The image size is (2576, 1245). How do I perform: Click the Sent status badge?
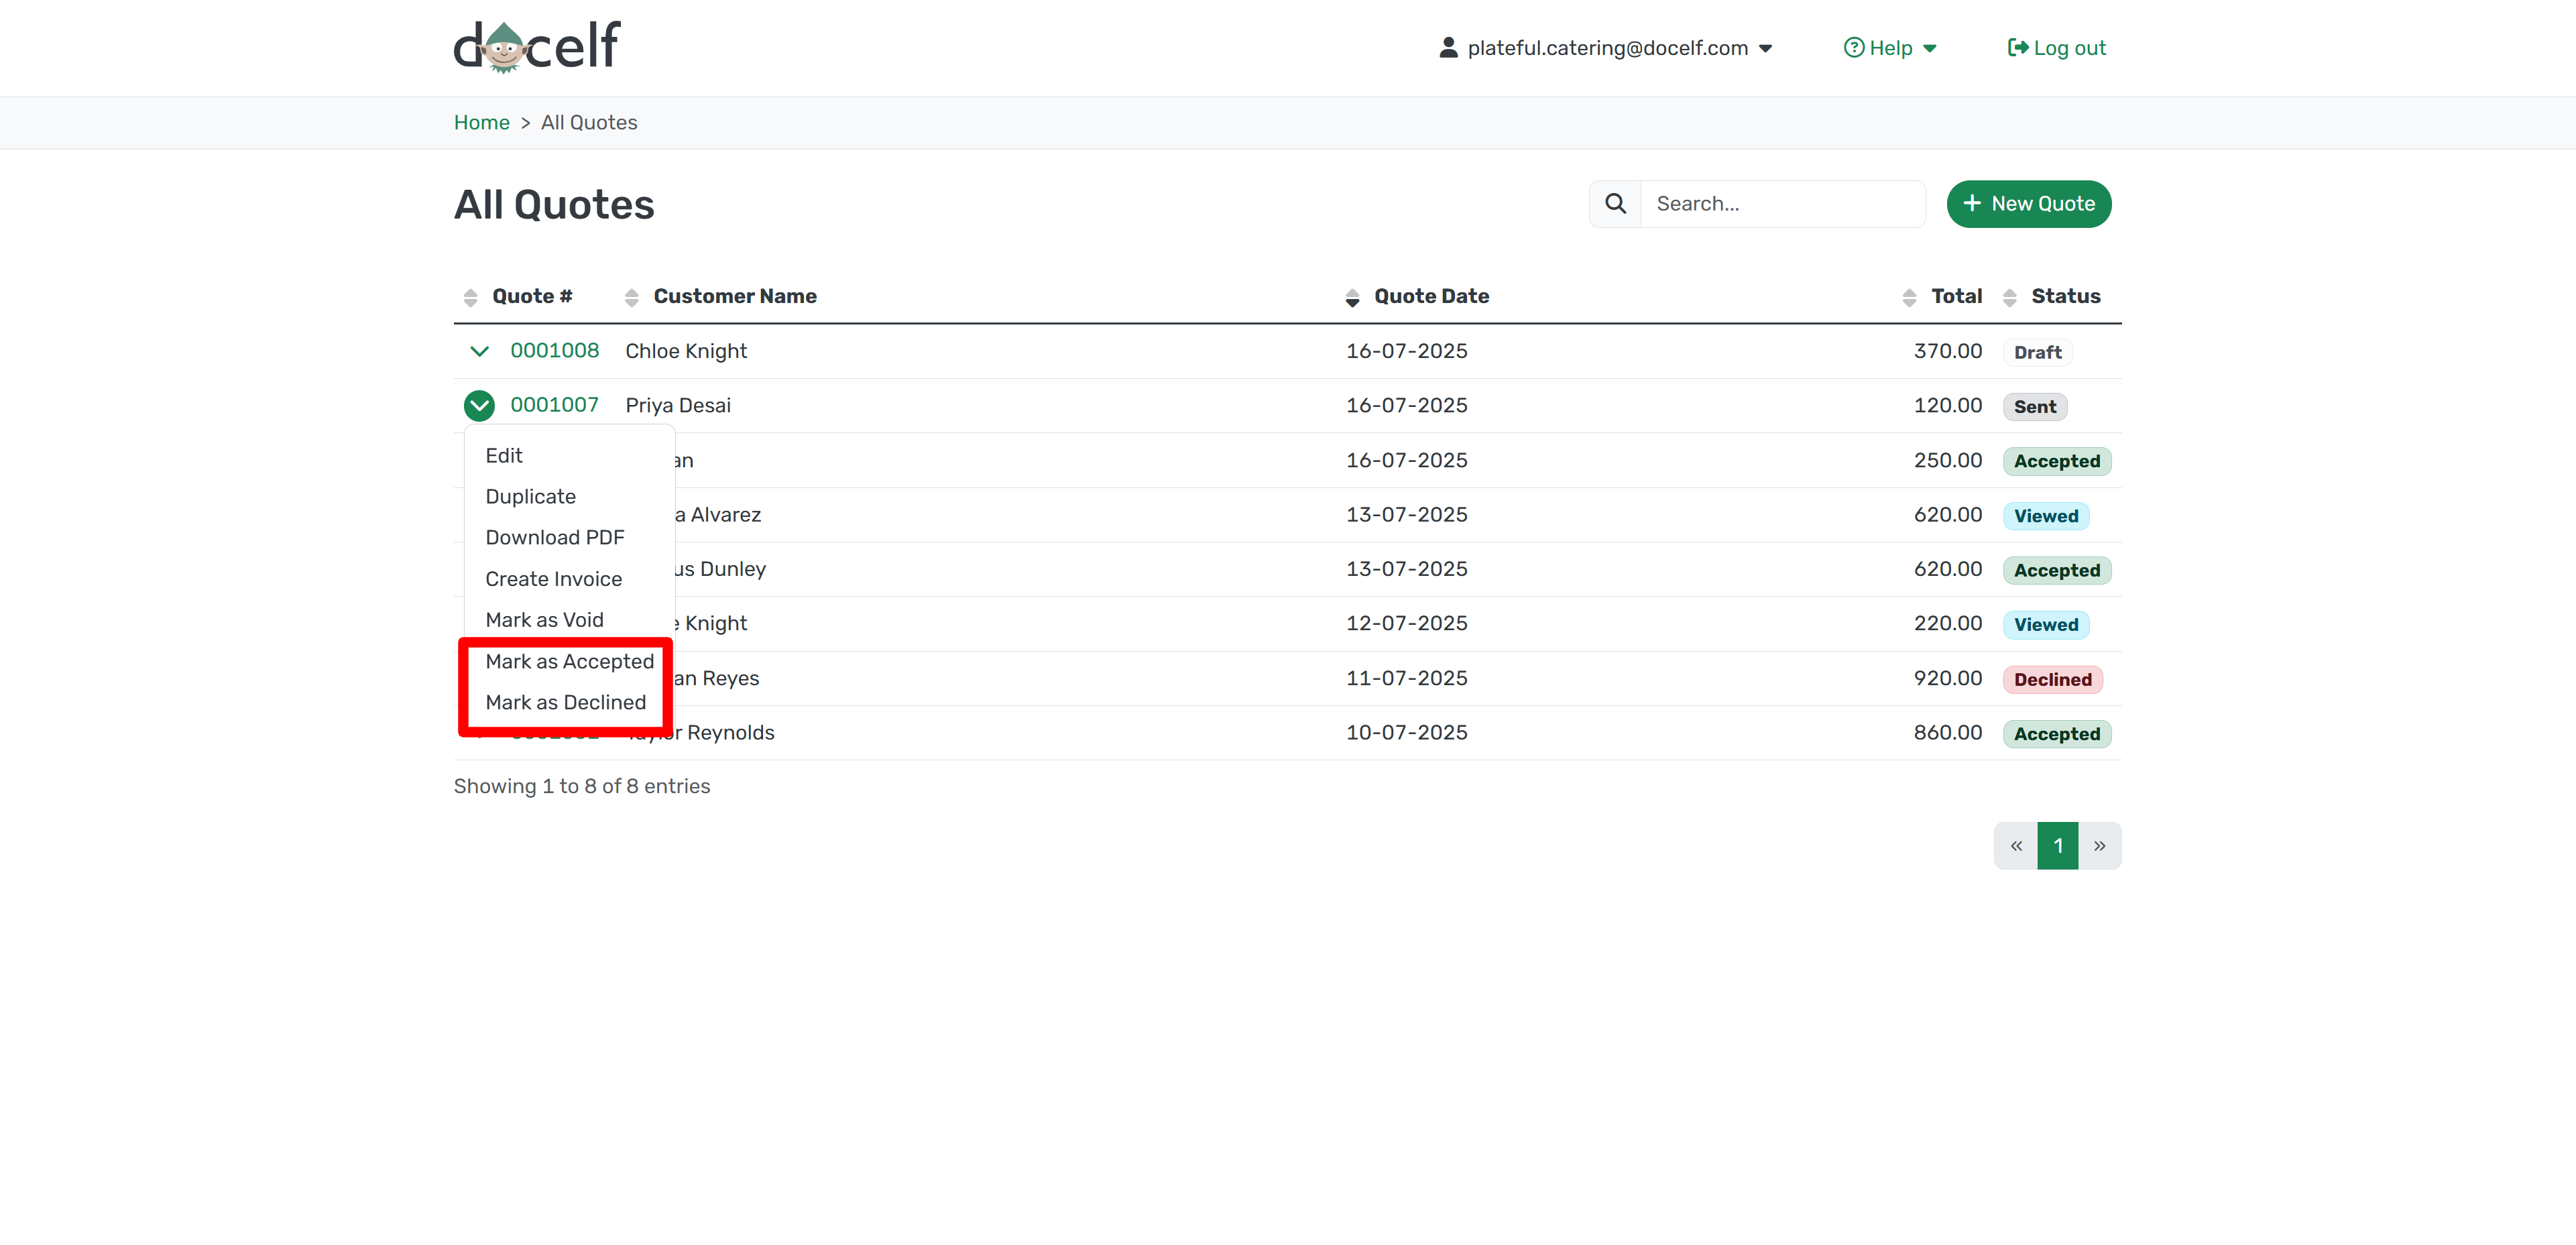[2035, 407]
